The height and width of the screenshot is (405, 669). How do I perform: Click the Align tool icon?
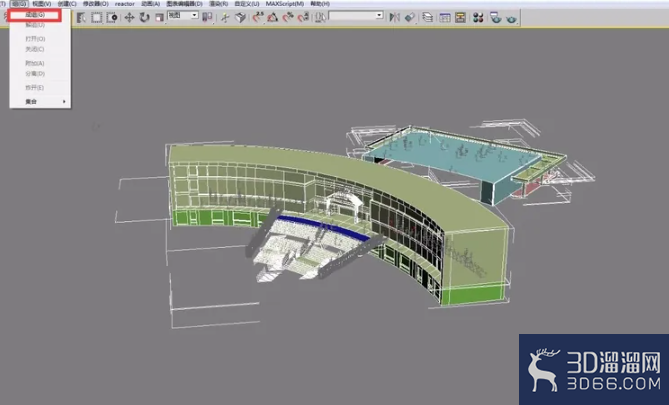coord(410,17)
